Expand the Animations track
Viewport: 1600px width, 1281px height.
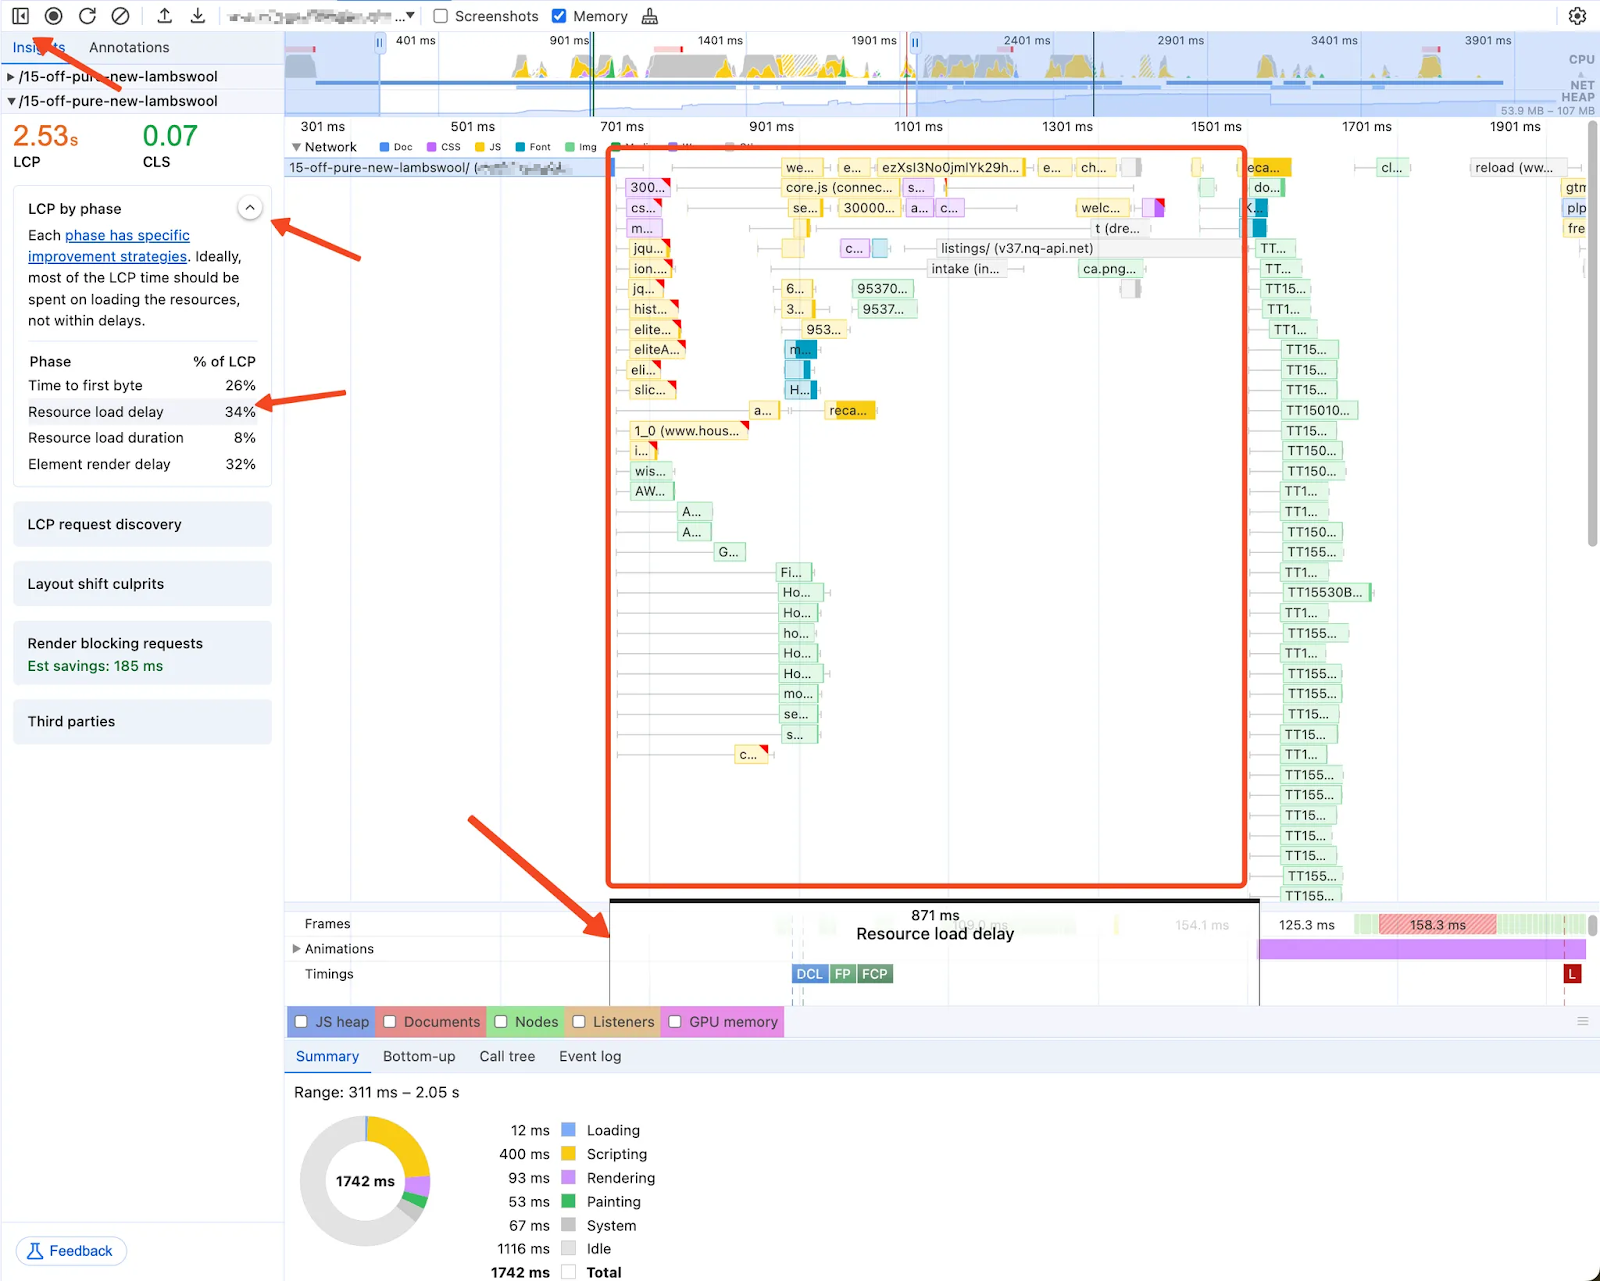point(296,949)
